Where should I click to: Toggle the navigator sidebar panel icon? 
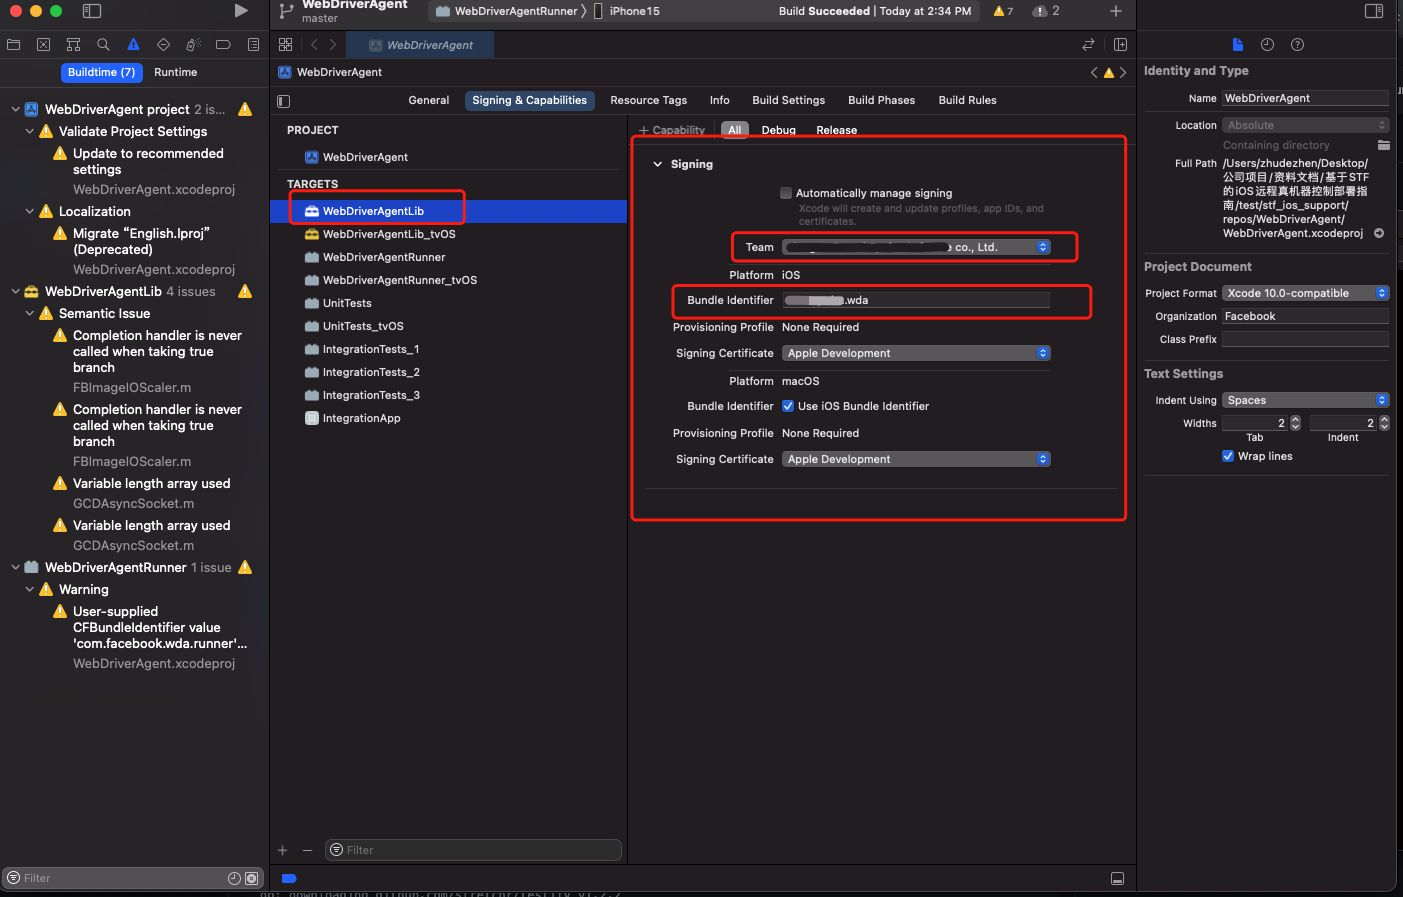[92, 11]
